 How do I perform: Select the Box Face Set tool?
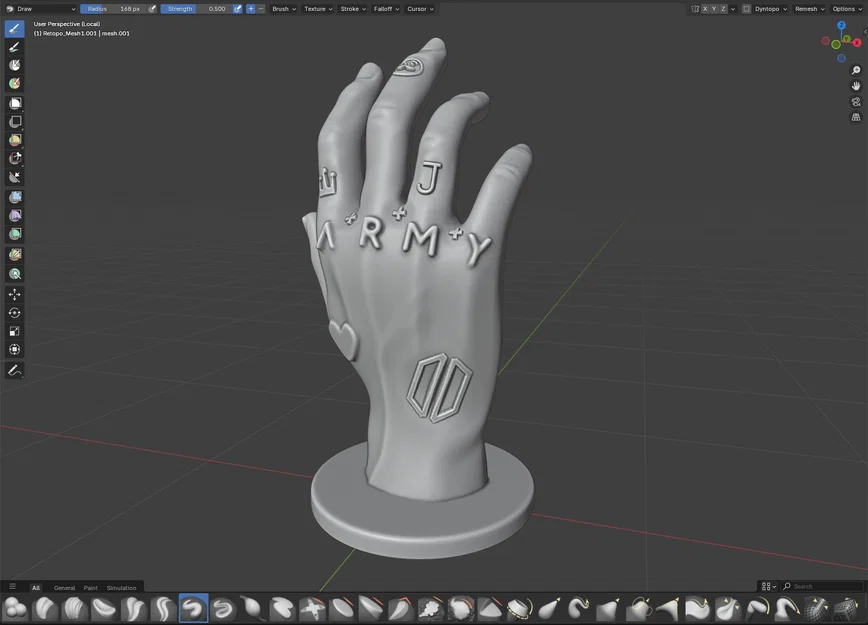click(x=15, y=140)
